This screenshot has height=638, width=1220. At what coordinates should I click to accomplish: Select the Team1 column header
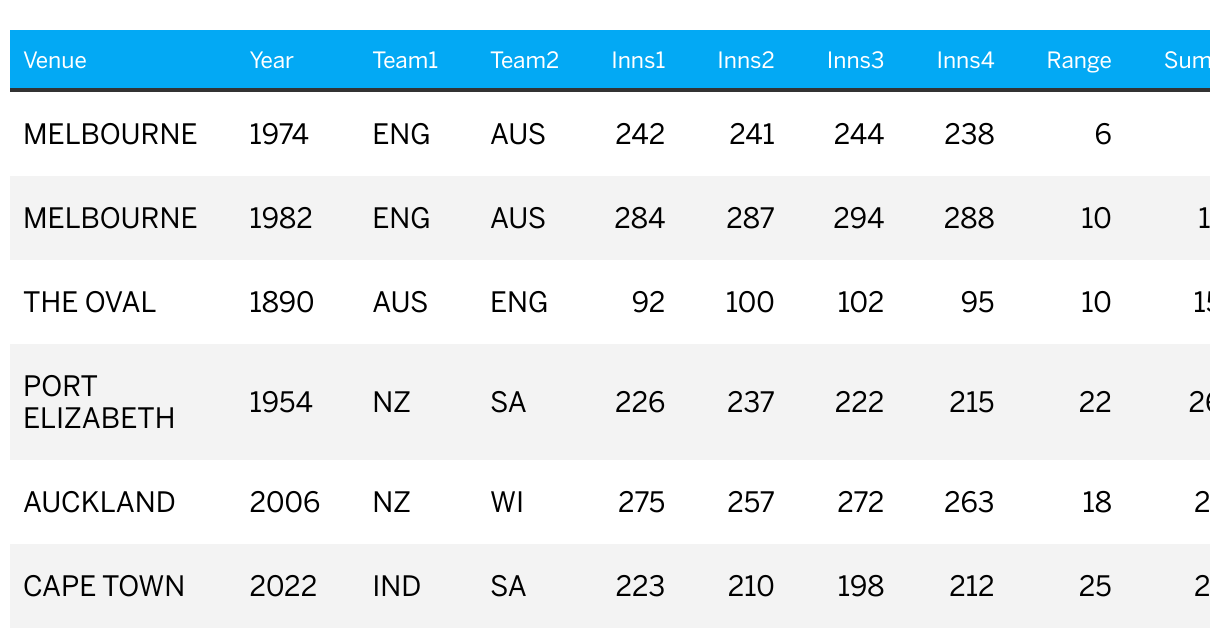tap(405, 60)
